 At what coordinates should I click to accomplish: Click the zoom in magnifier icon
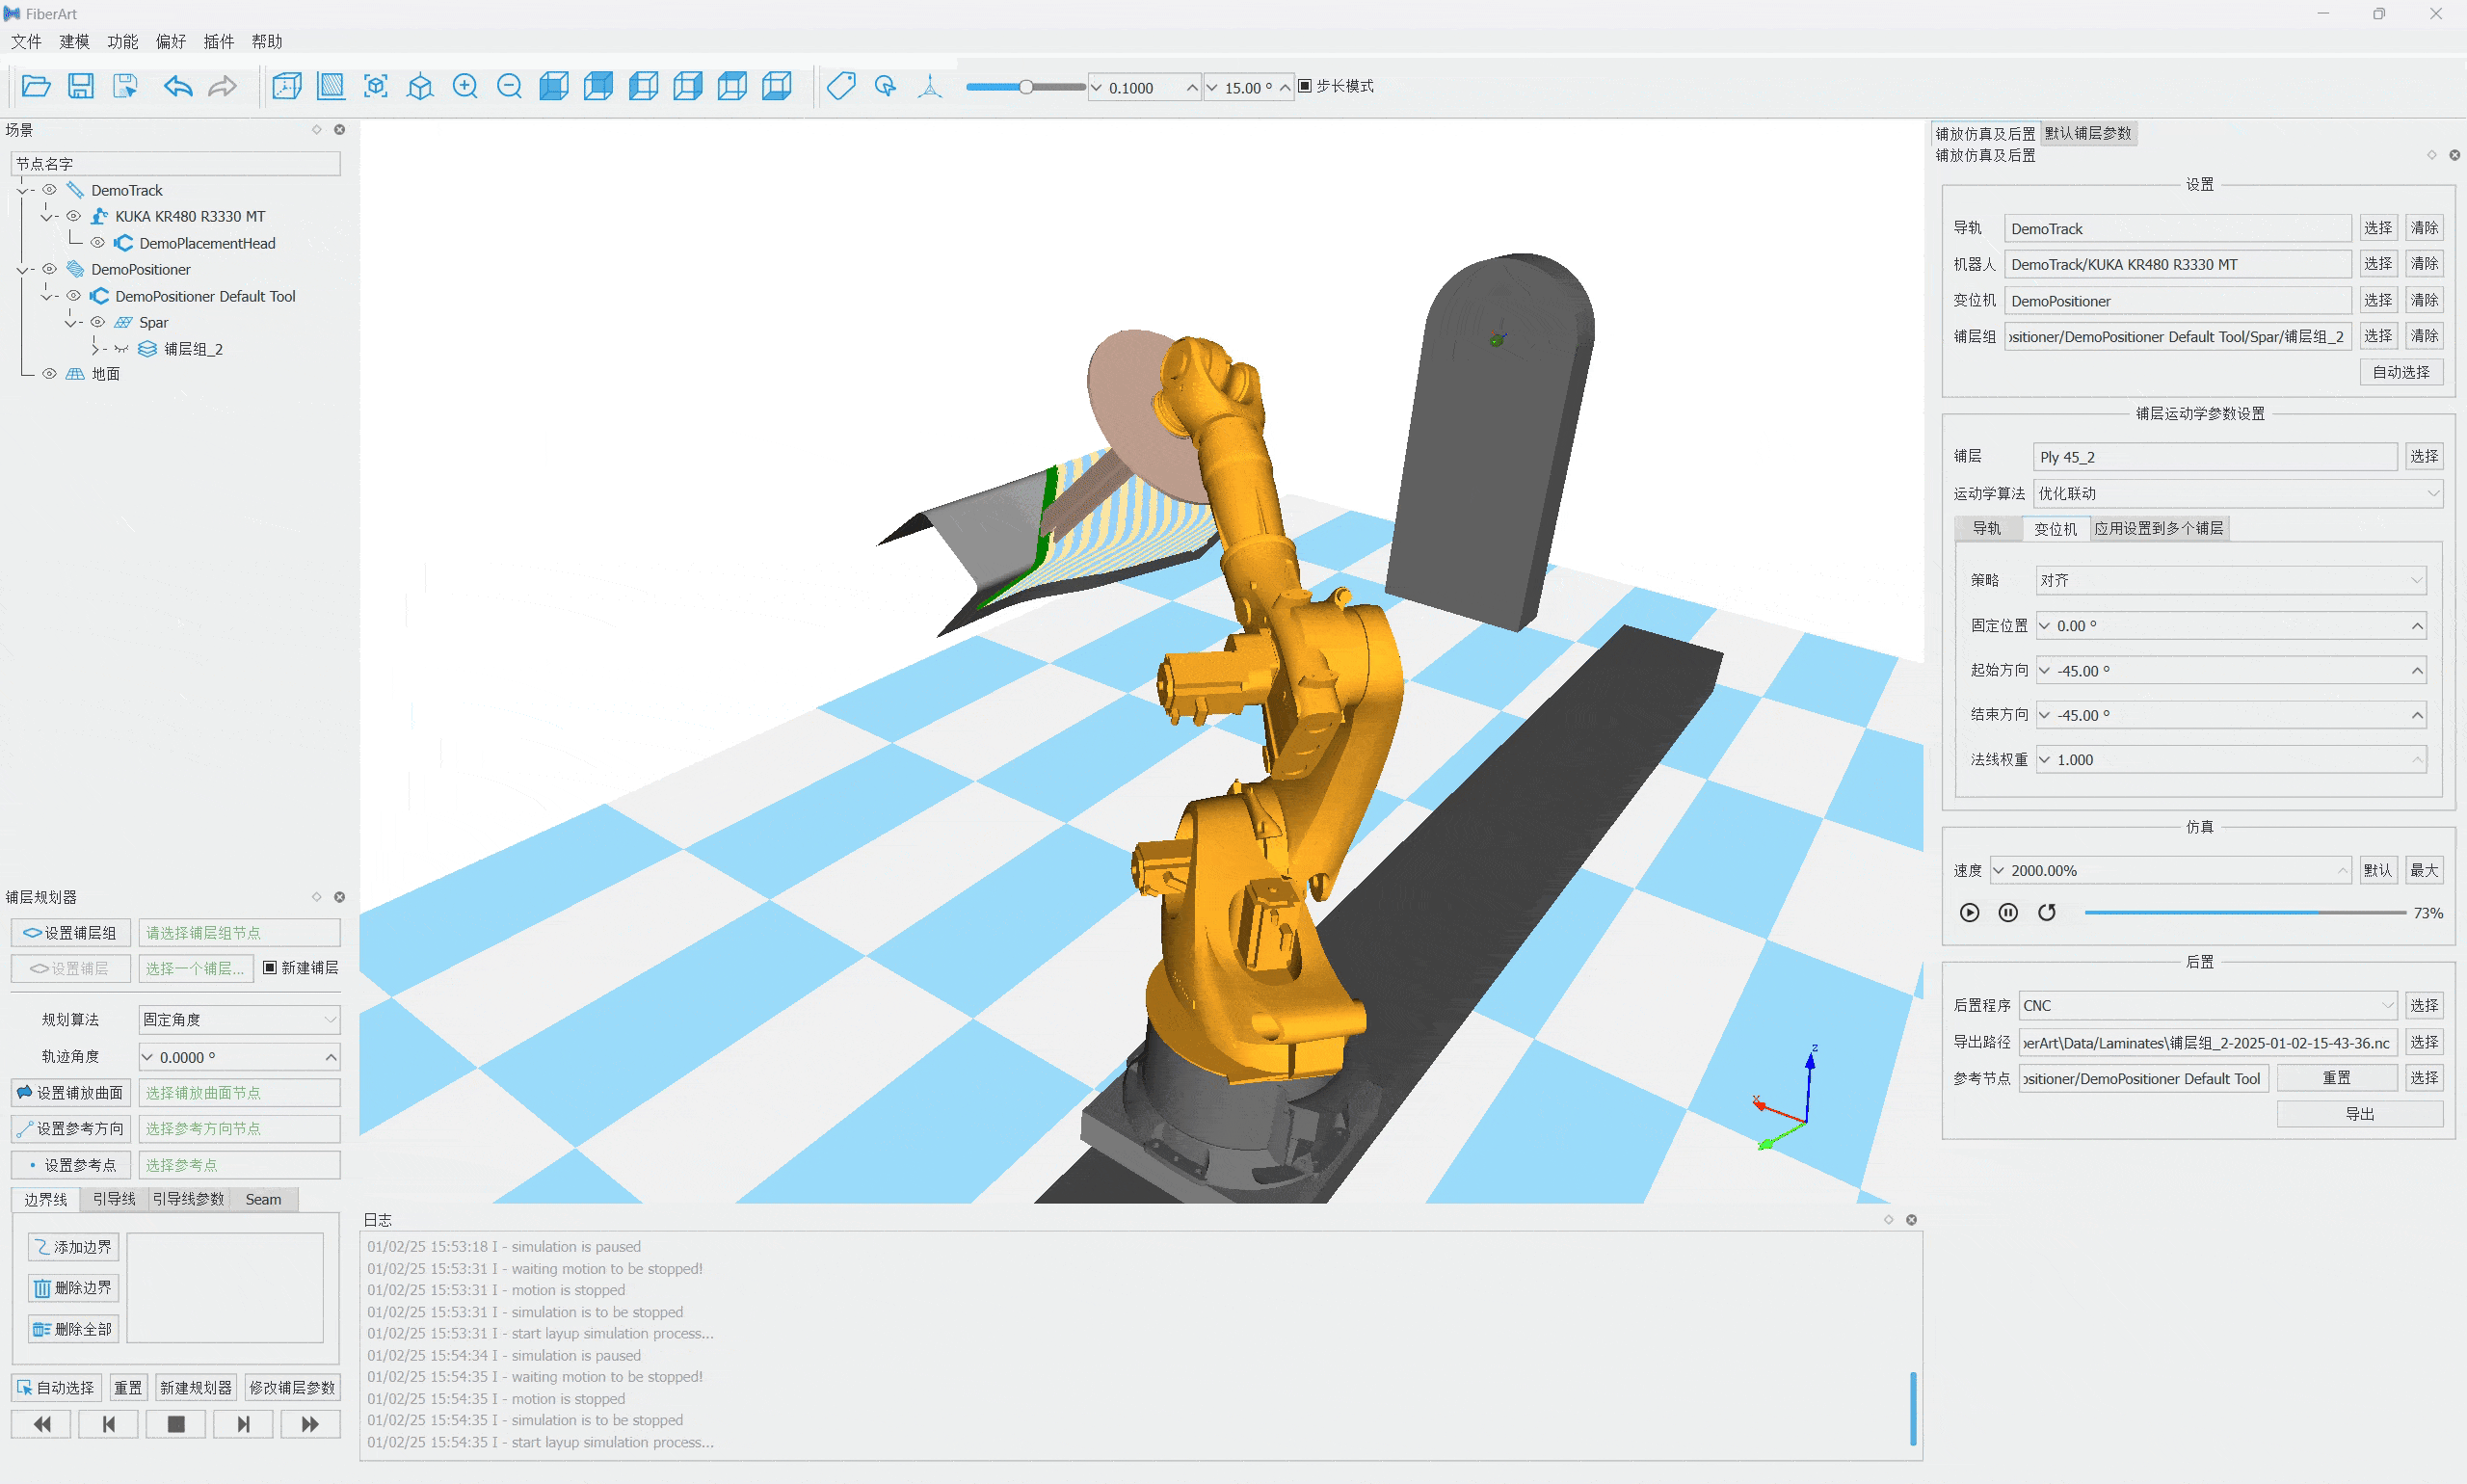coord(465,87)
